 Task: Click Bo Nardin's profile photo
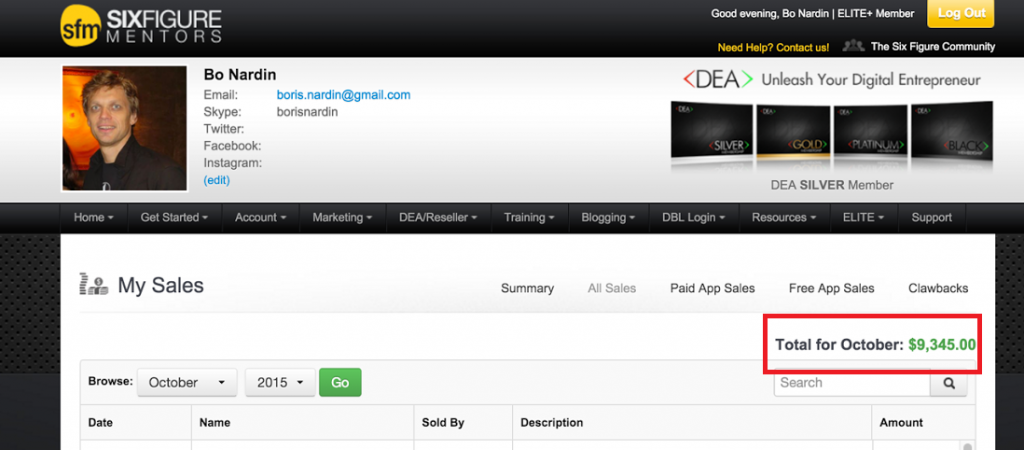[x=125, y=128]
